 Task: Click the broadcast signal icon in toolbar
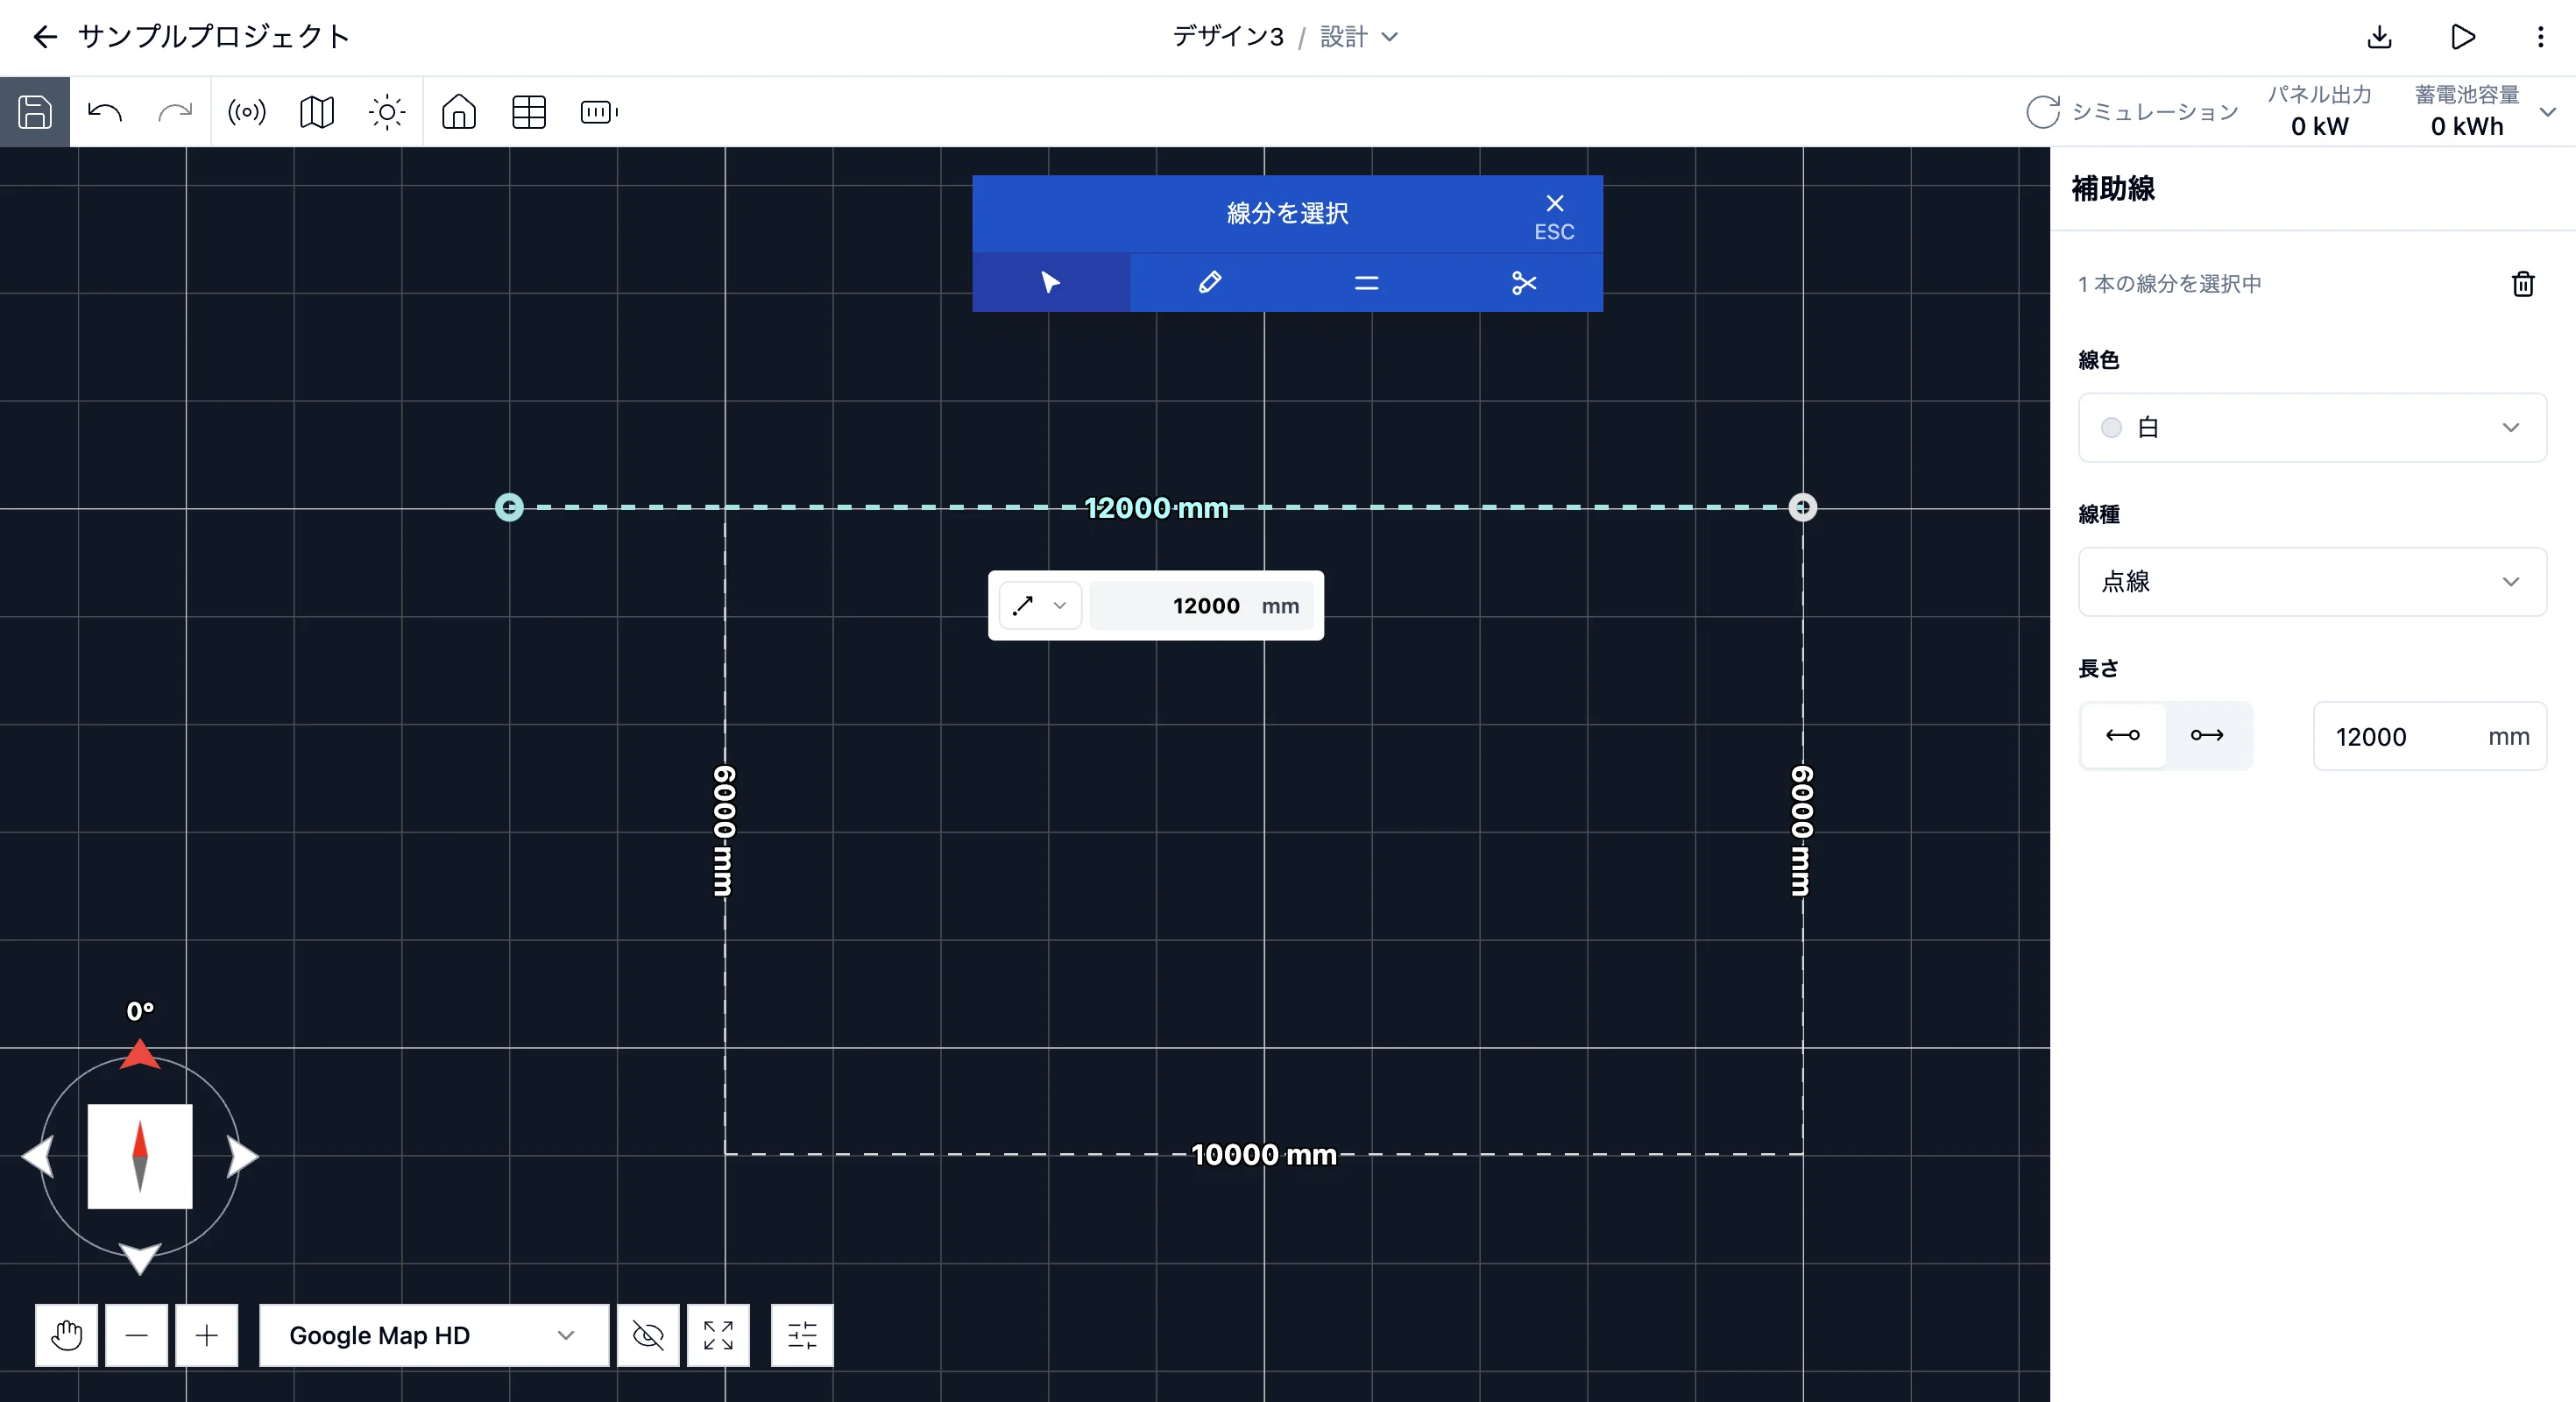click(x=247, y=112)
